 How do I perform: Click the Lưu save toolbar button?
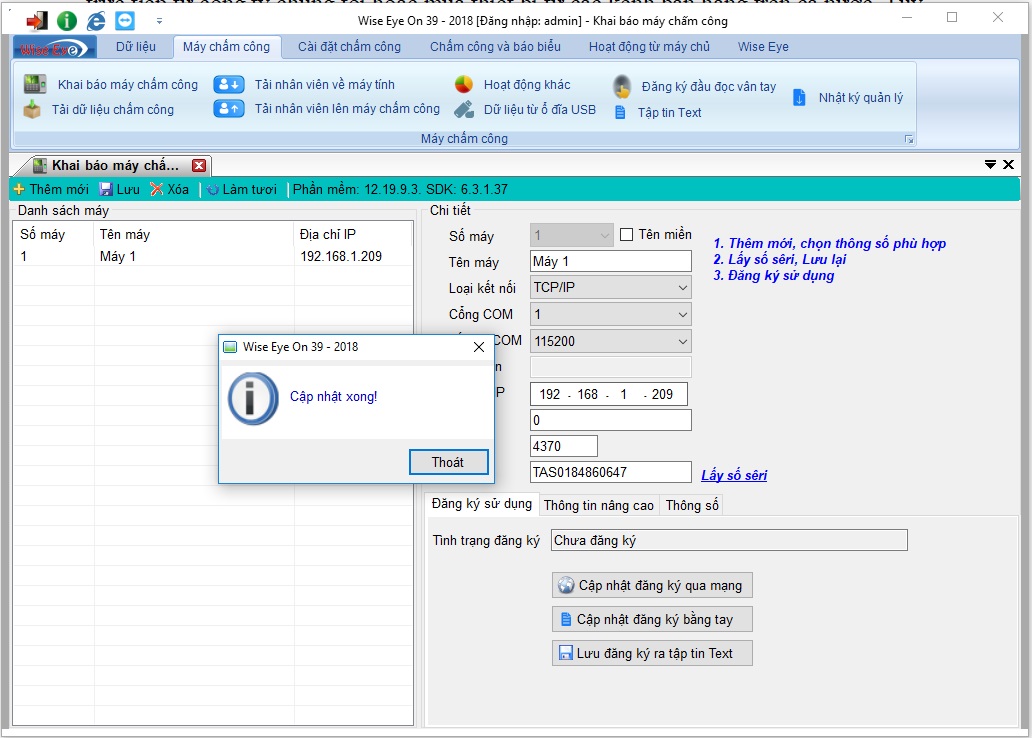pyautogui.click(x=119, y=189)
